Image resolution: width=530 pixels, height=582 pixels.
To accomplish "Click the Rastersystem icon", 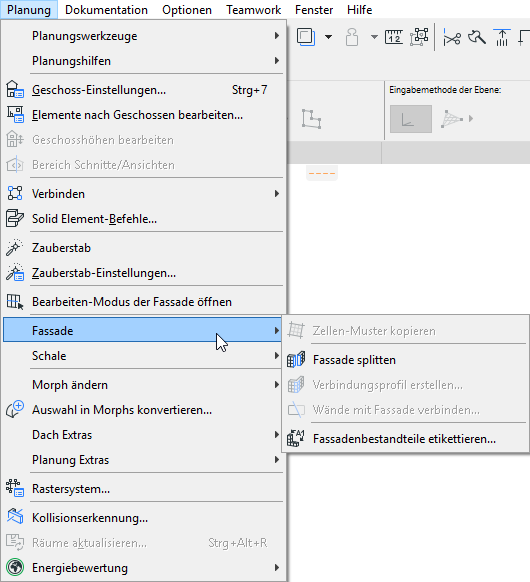I will point(15,488).
